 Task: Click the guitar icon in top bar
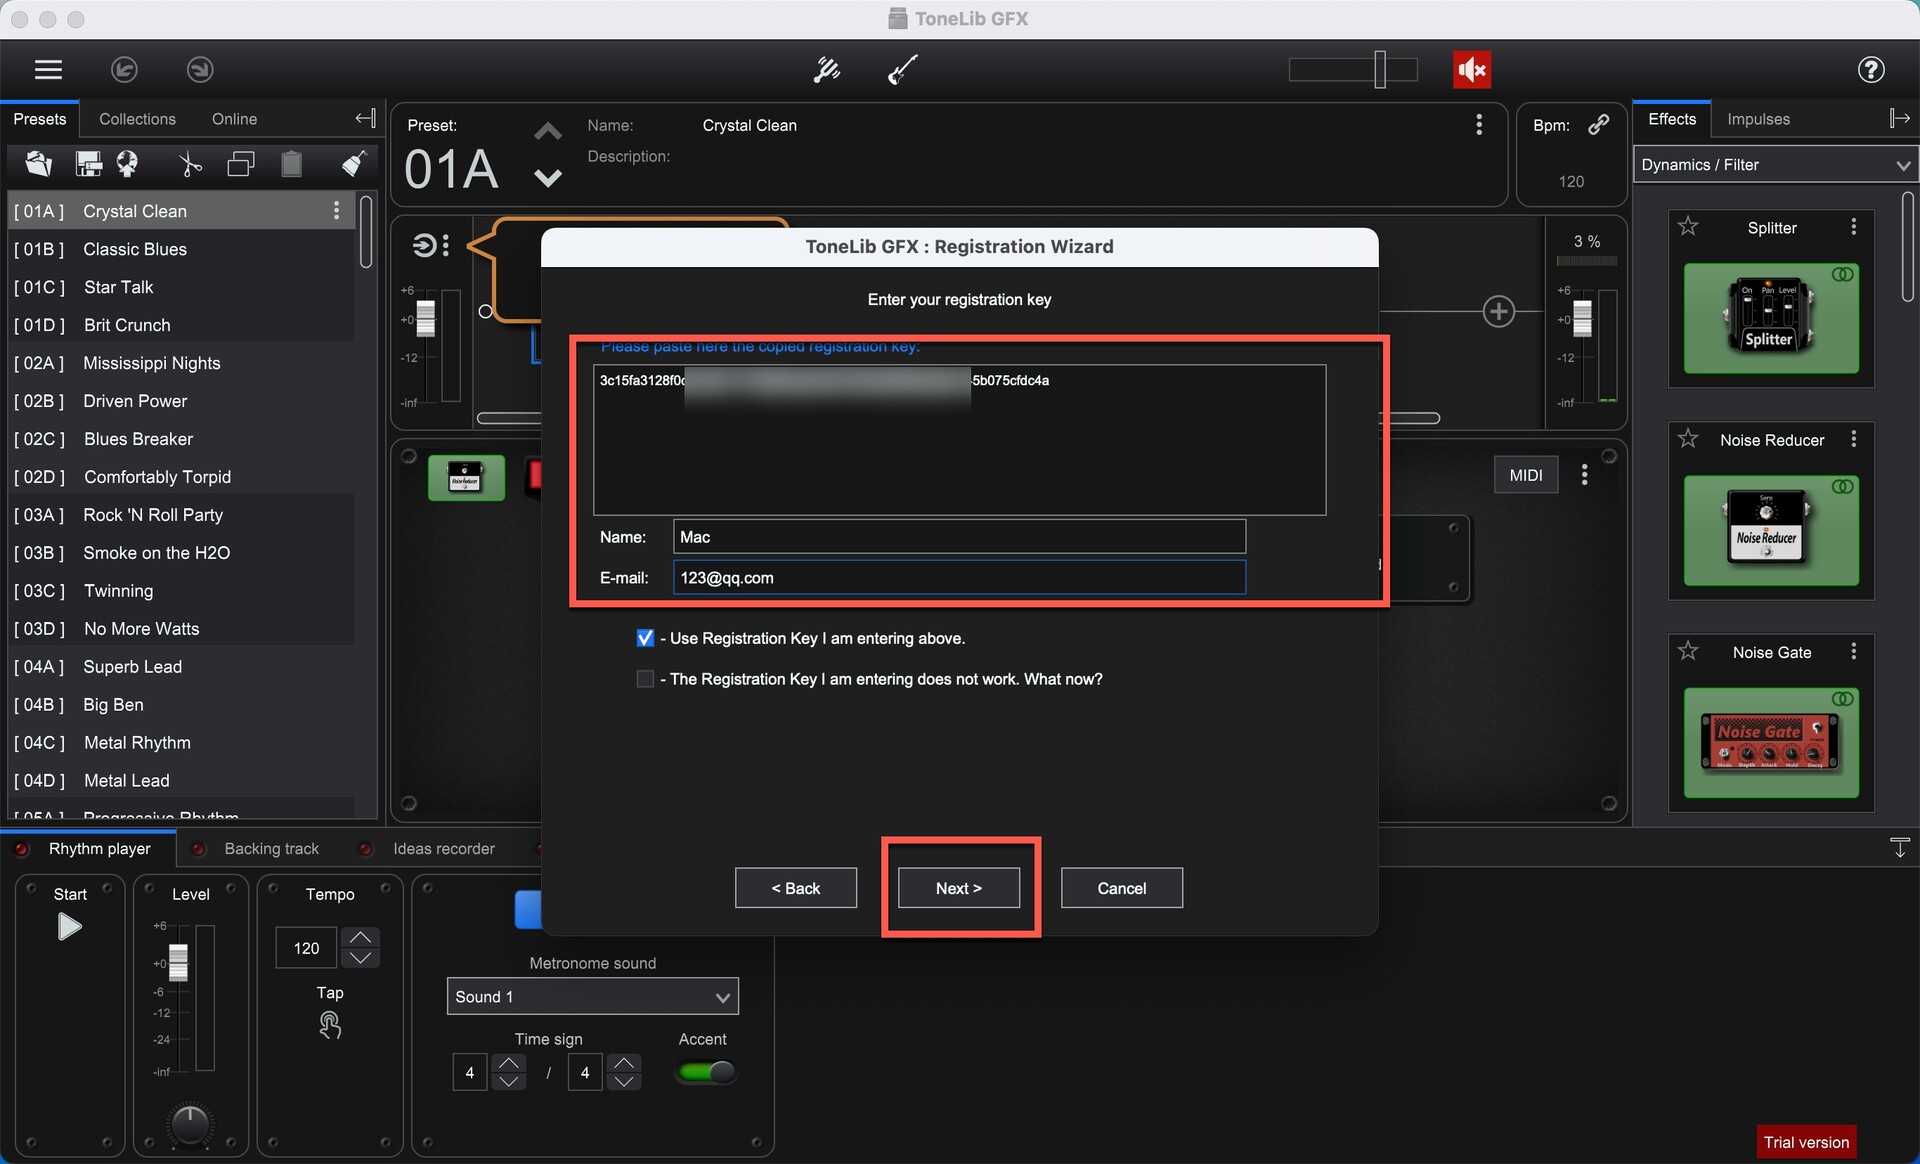coord(903,69)
